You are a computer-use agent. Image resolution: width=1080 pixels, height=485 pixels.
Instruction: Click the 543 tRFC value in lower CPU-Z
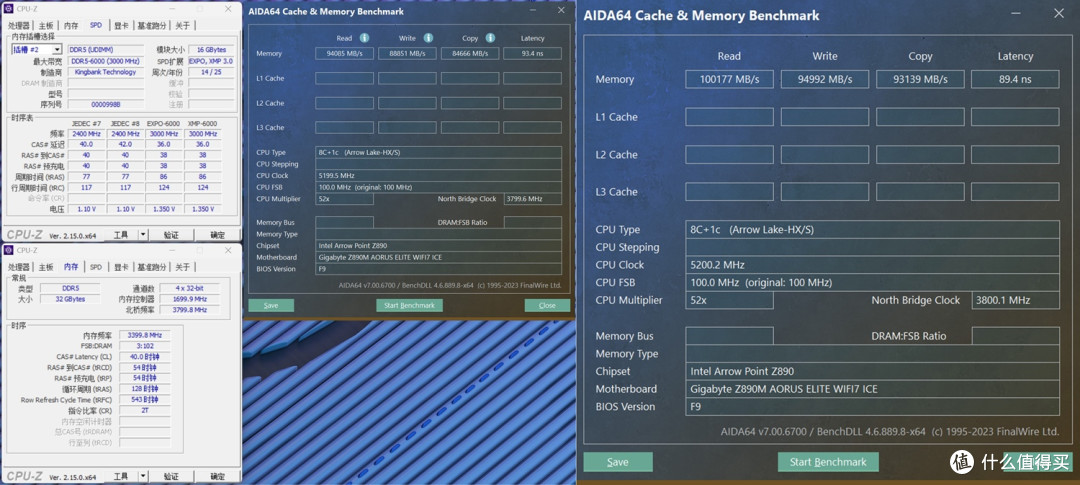(144, 400)
